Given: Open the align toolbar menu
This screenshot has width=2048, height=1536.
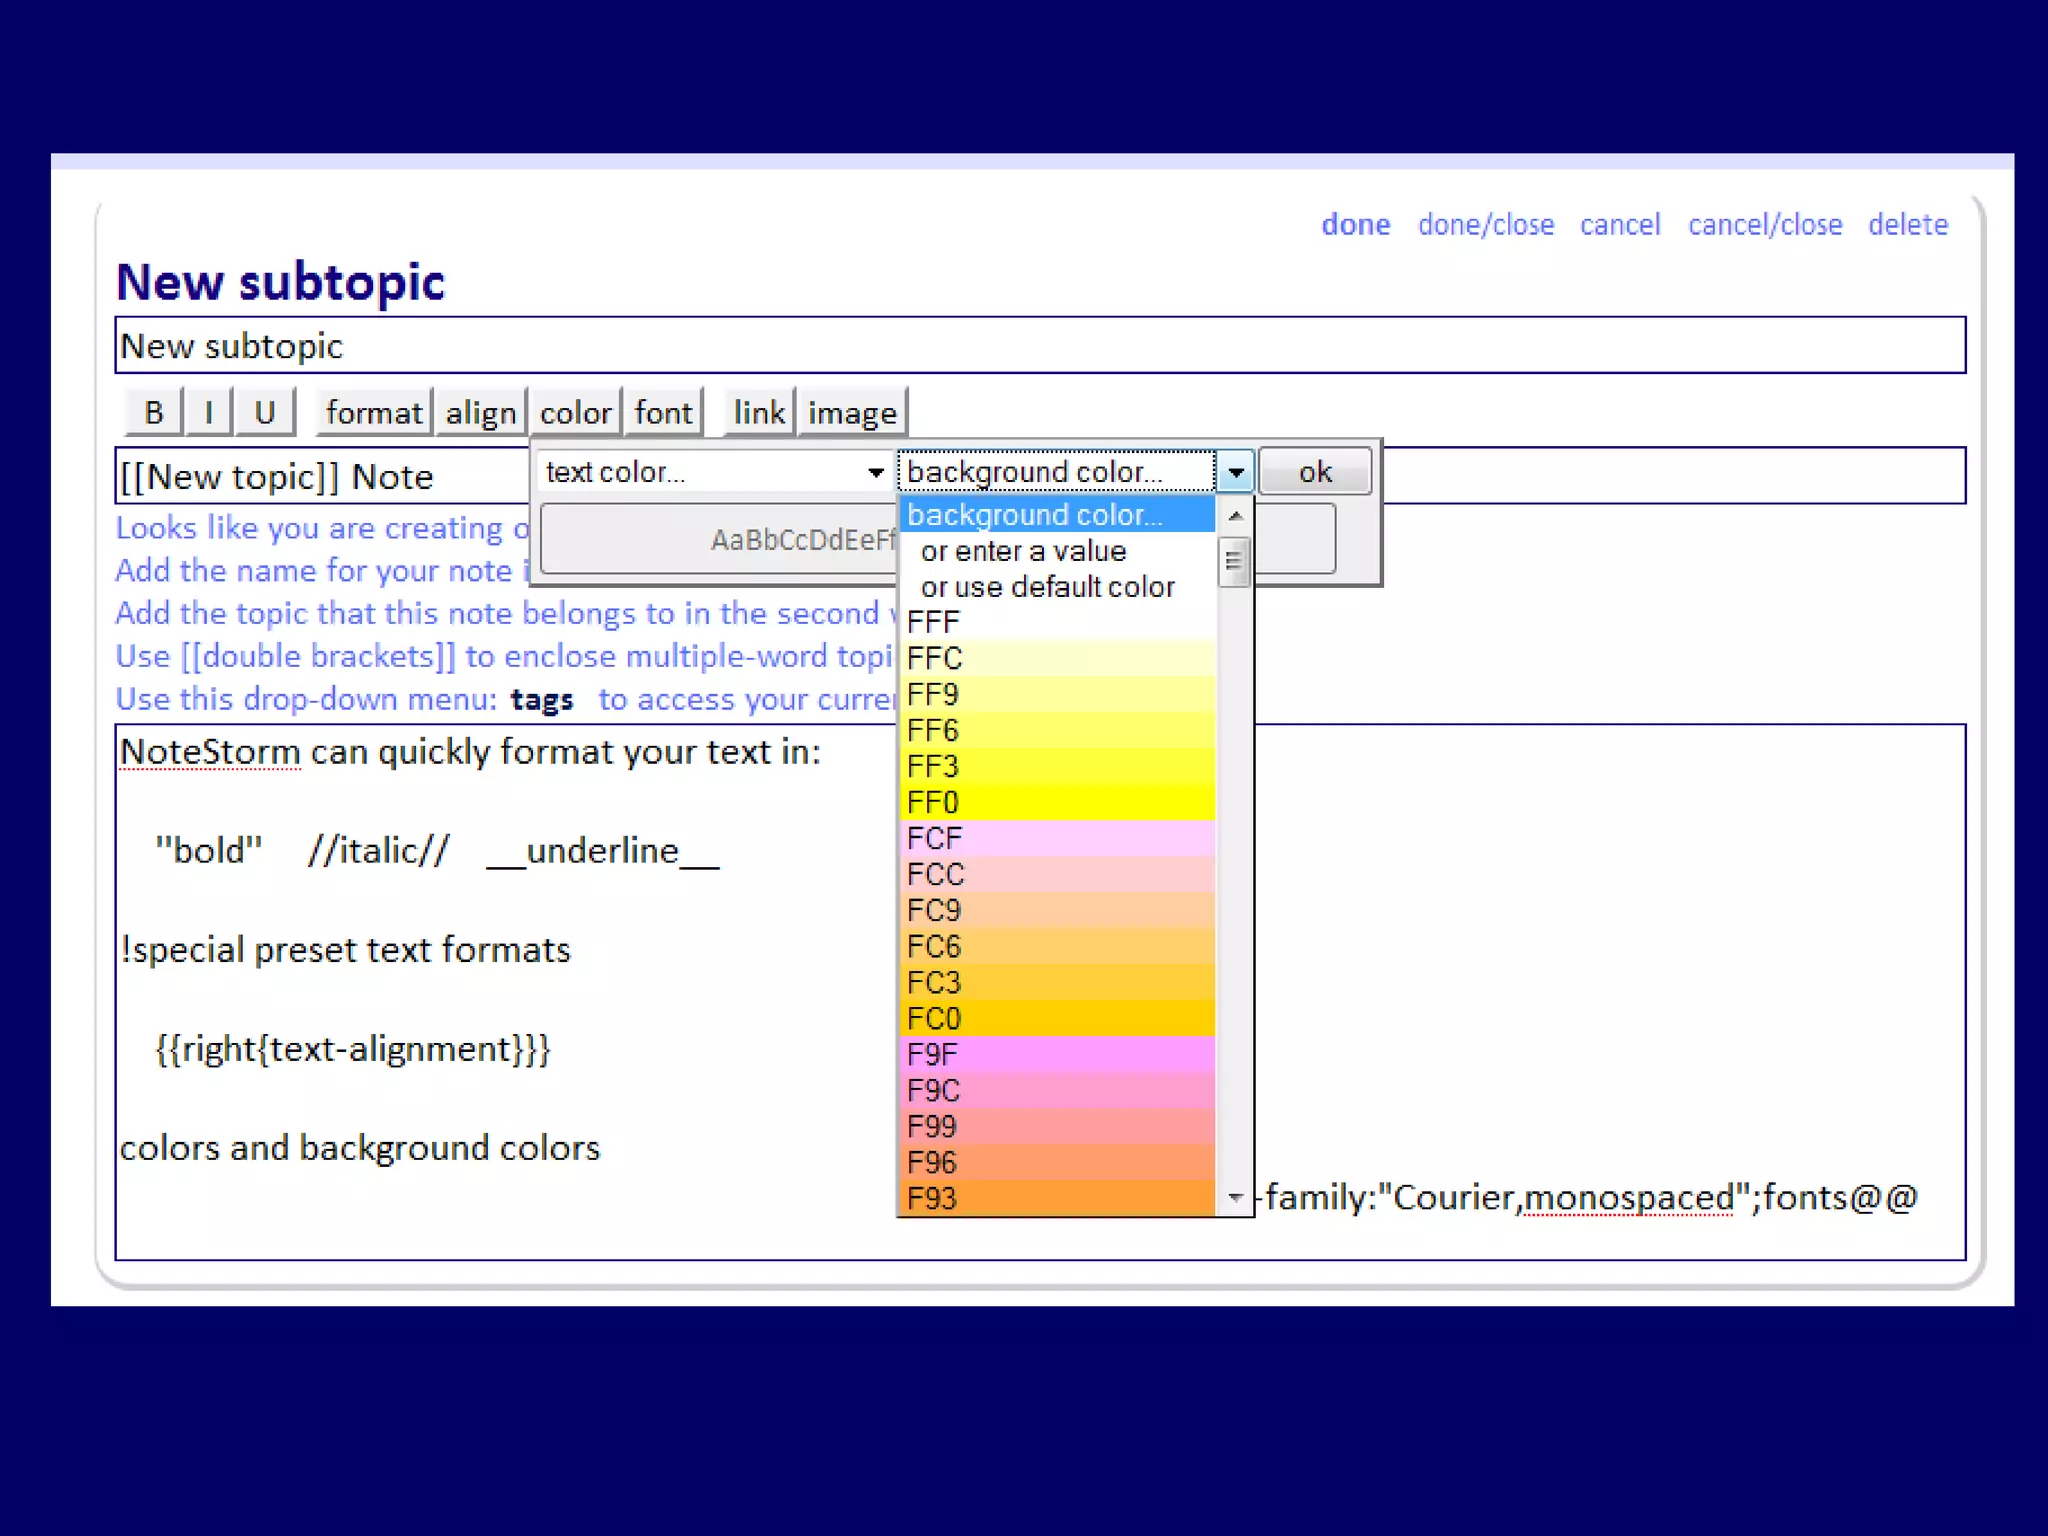Looking at the screenshot, I should coord(480,412).
